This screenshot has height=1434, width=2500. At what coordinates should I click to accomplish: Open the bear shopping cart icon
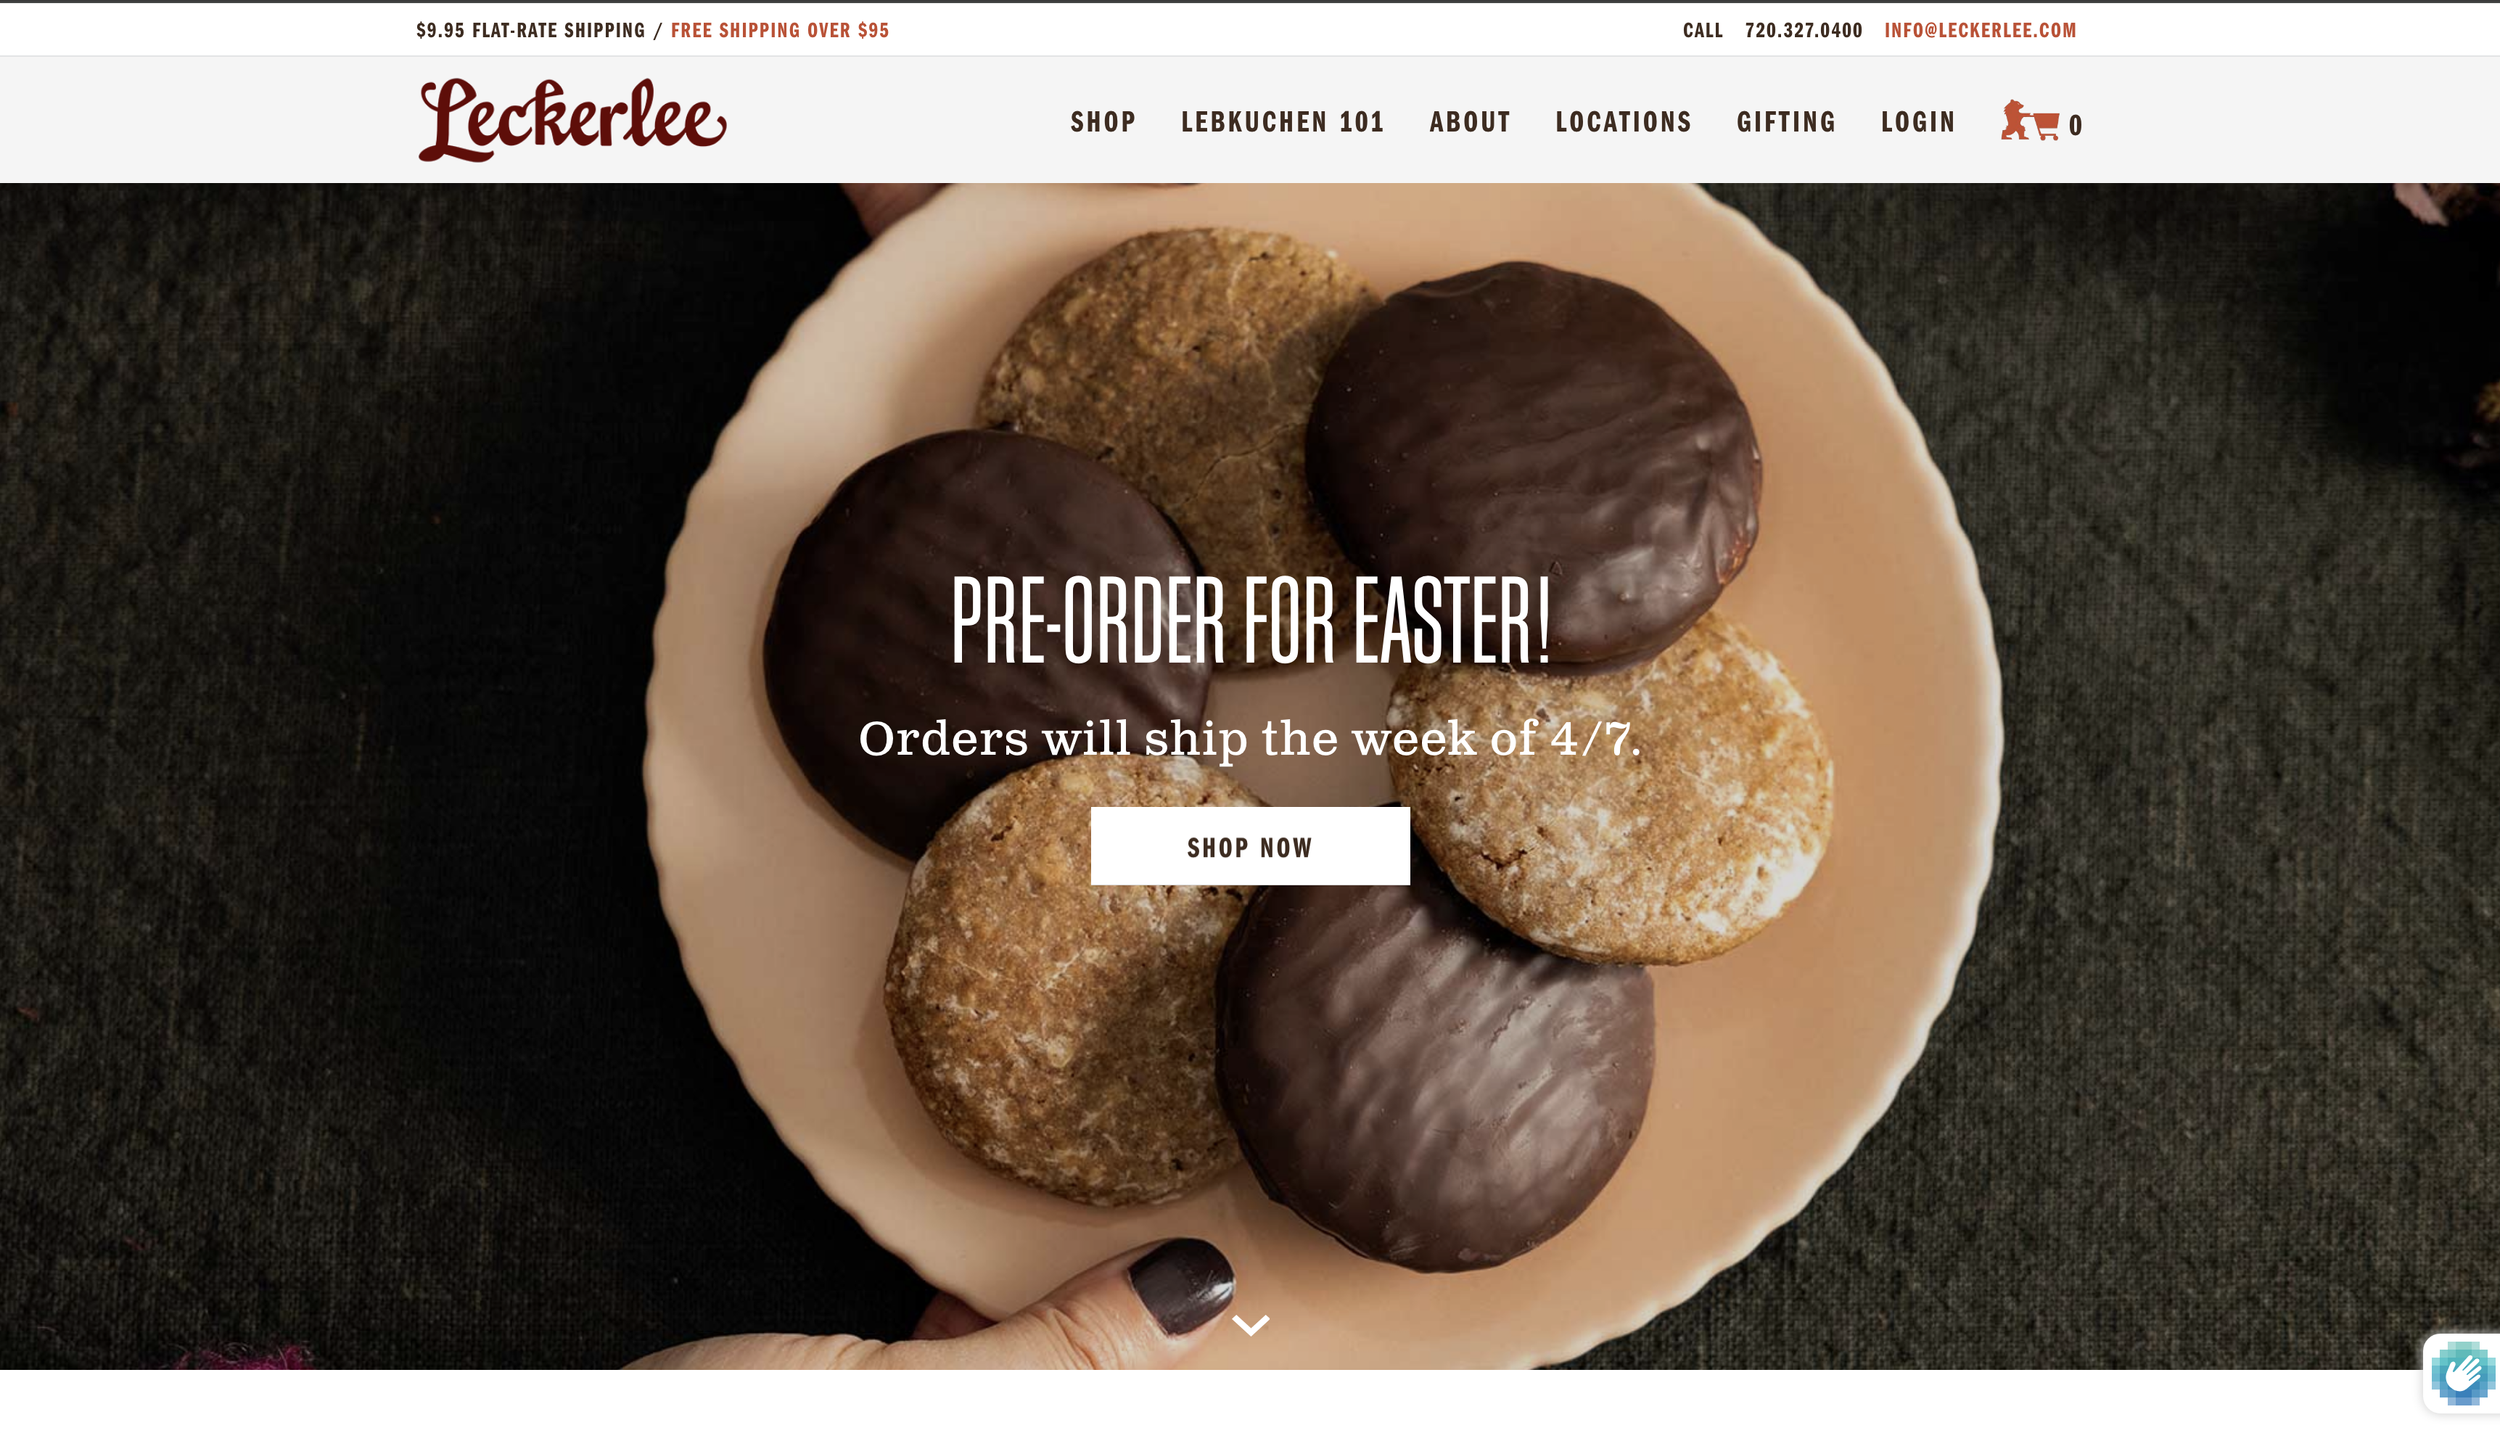pos(2030,121)
